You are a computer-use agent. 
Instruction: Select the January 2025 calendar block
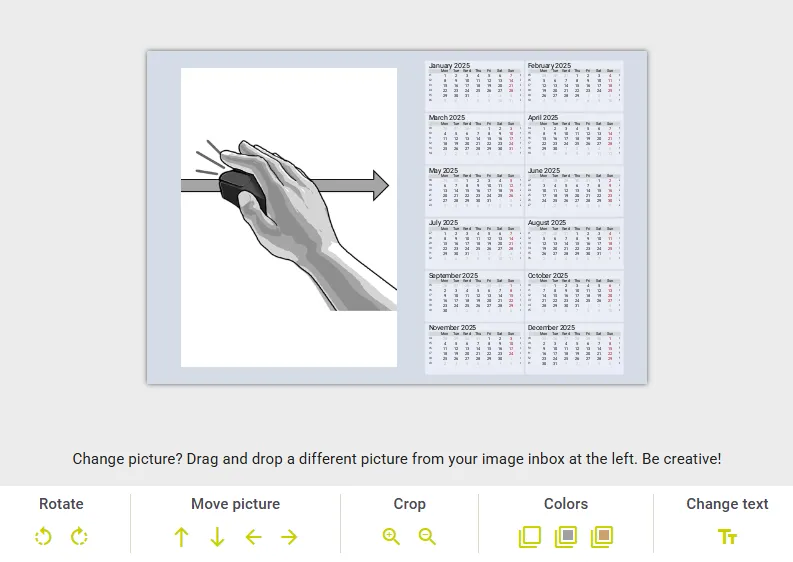[474, 86]
